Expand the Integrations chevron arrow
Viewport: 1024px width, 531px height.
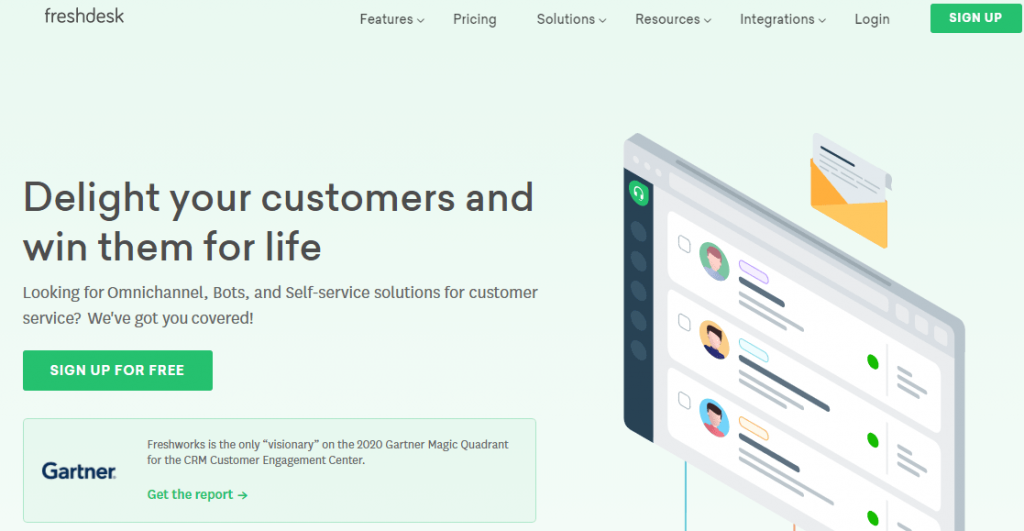click(822, 21)
